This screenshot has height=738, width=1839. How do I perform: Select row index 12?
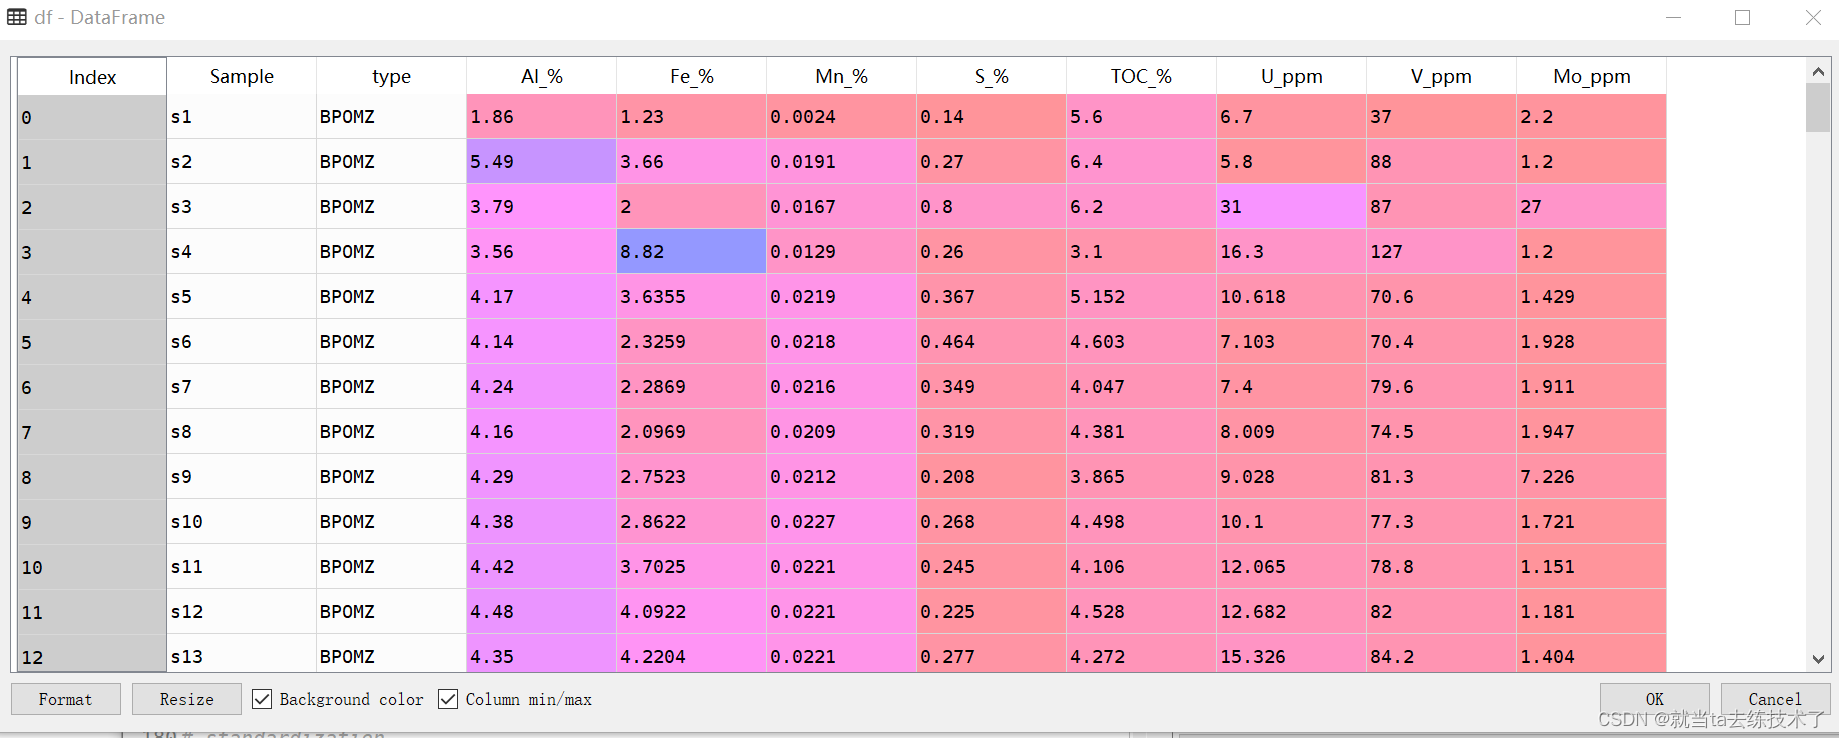[x=92, y=655]
